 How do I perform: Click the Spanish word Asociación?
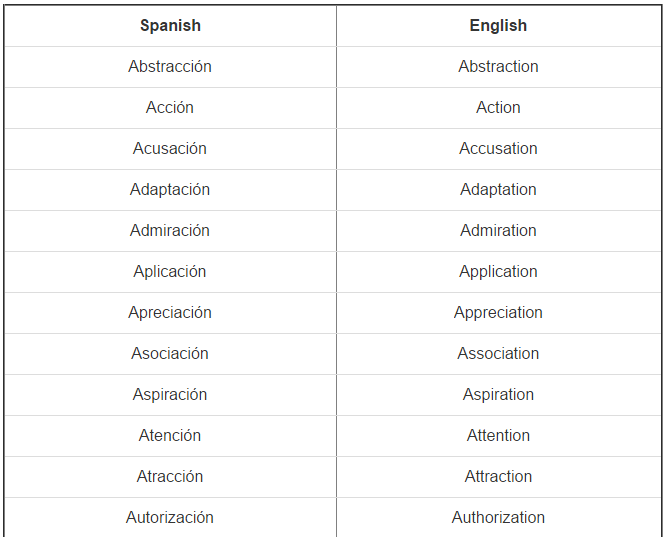pyautogui.click(x=170, y=354)
